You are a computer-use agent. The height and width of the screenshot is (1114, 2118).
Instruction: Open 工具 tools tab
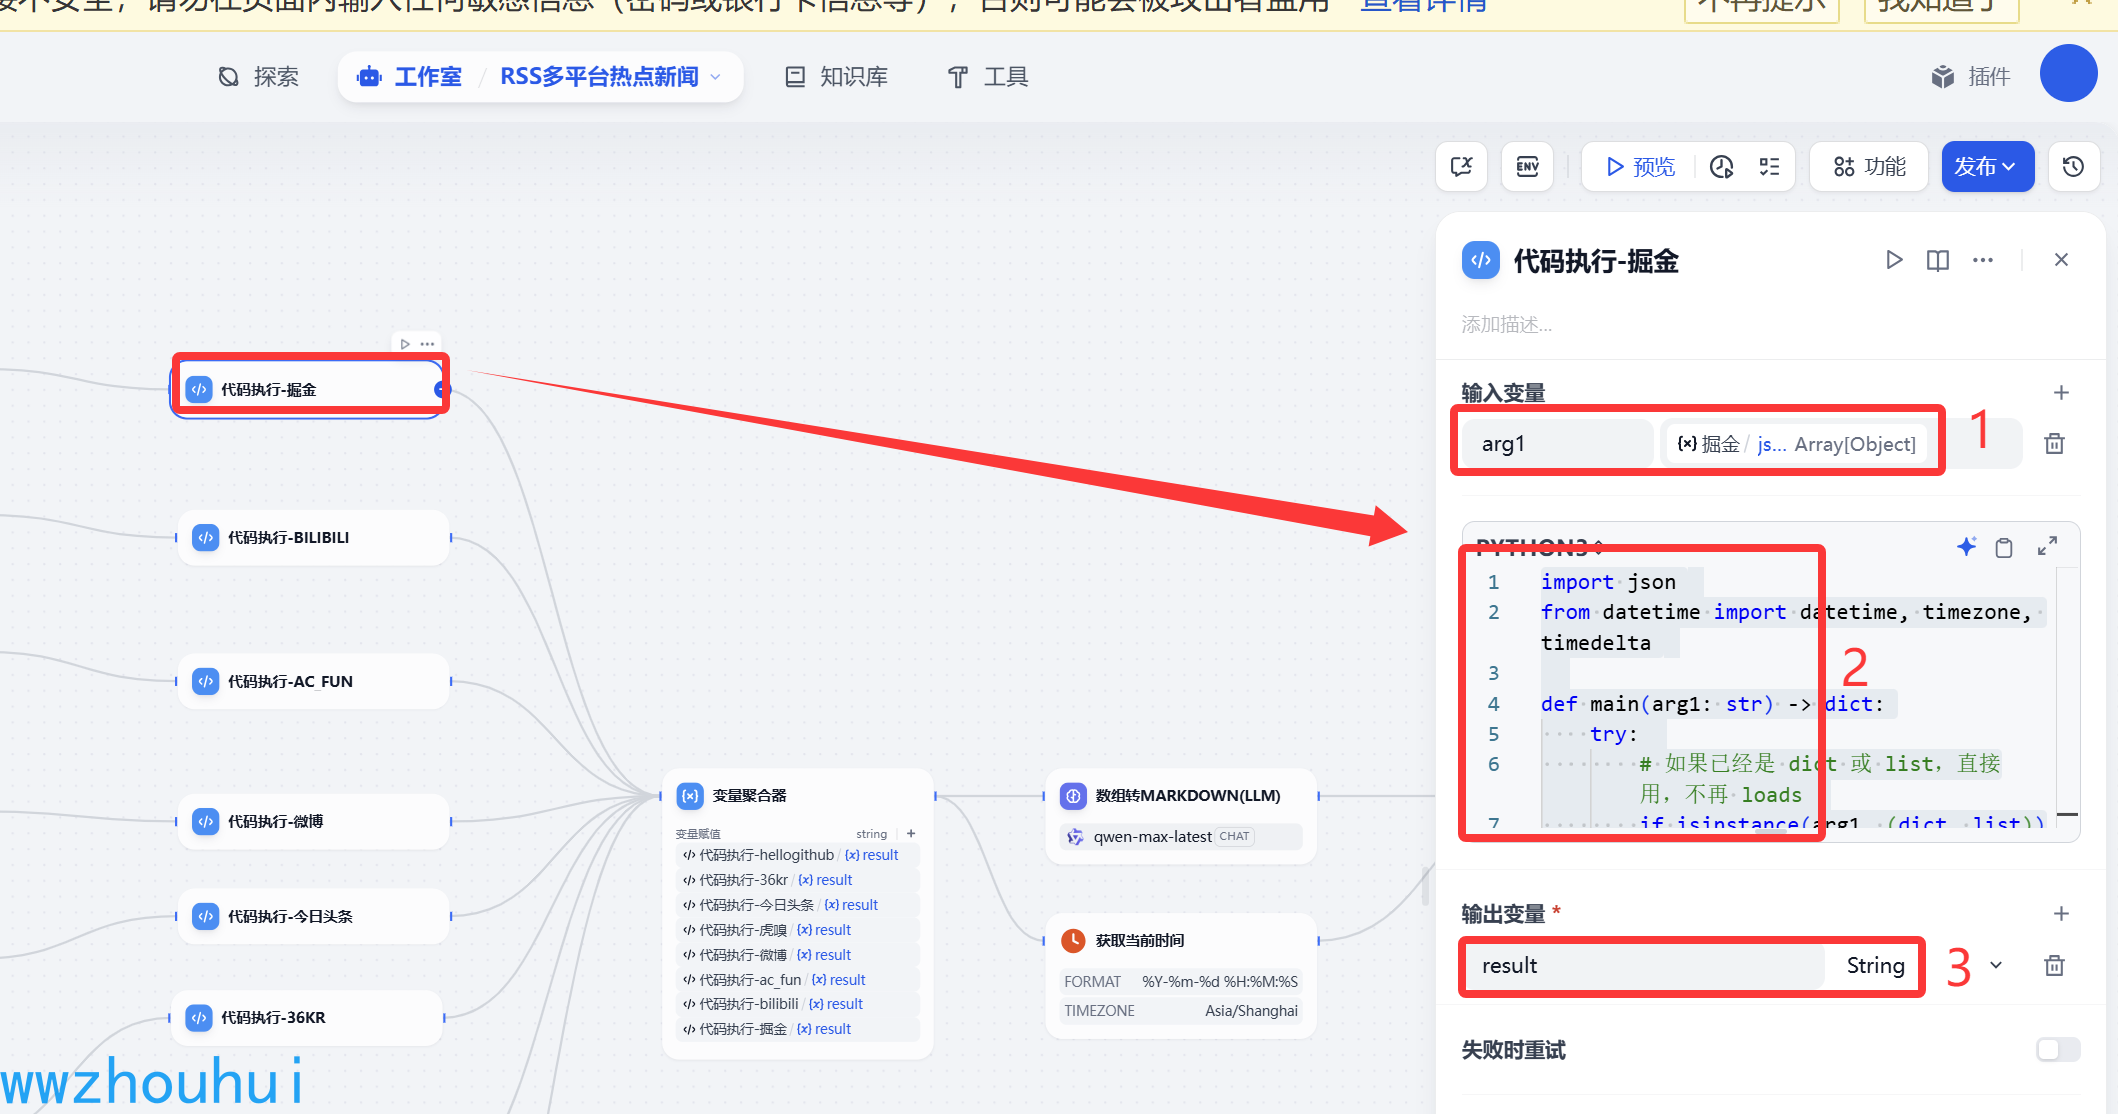point(988,77)
